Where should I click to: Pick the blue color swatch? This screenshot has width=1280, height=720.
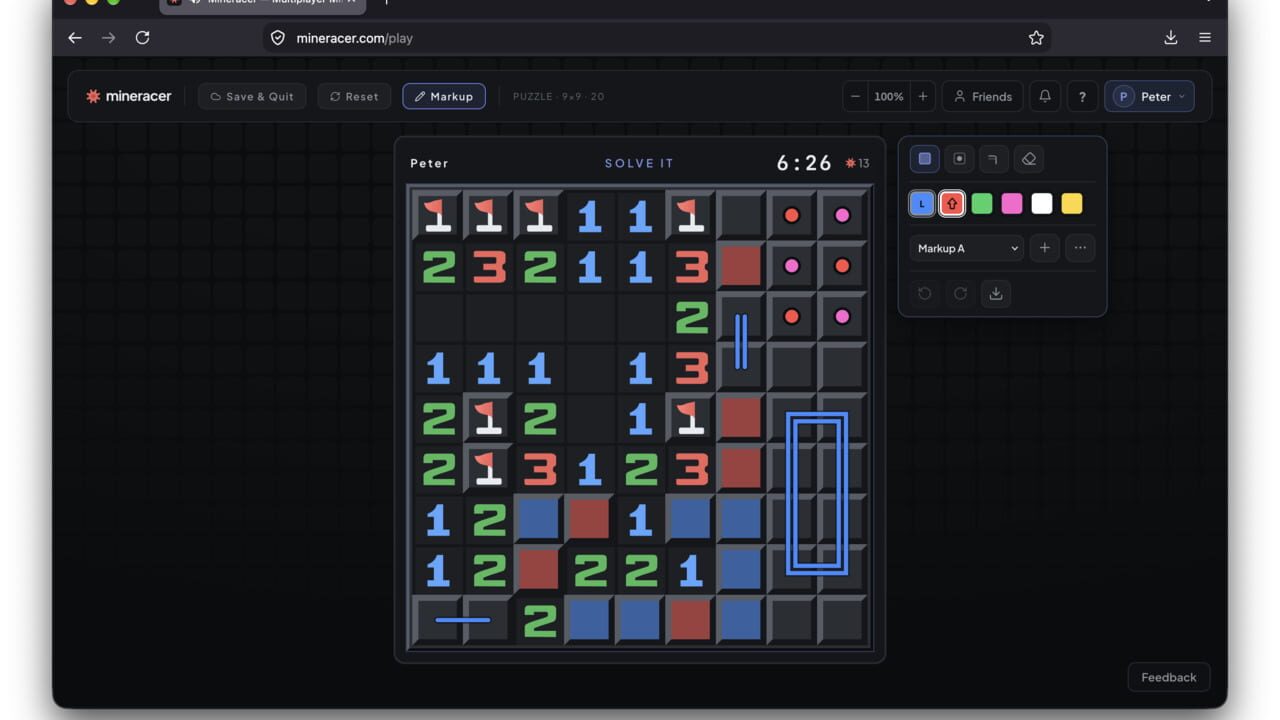922,204
